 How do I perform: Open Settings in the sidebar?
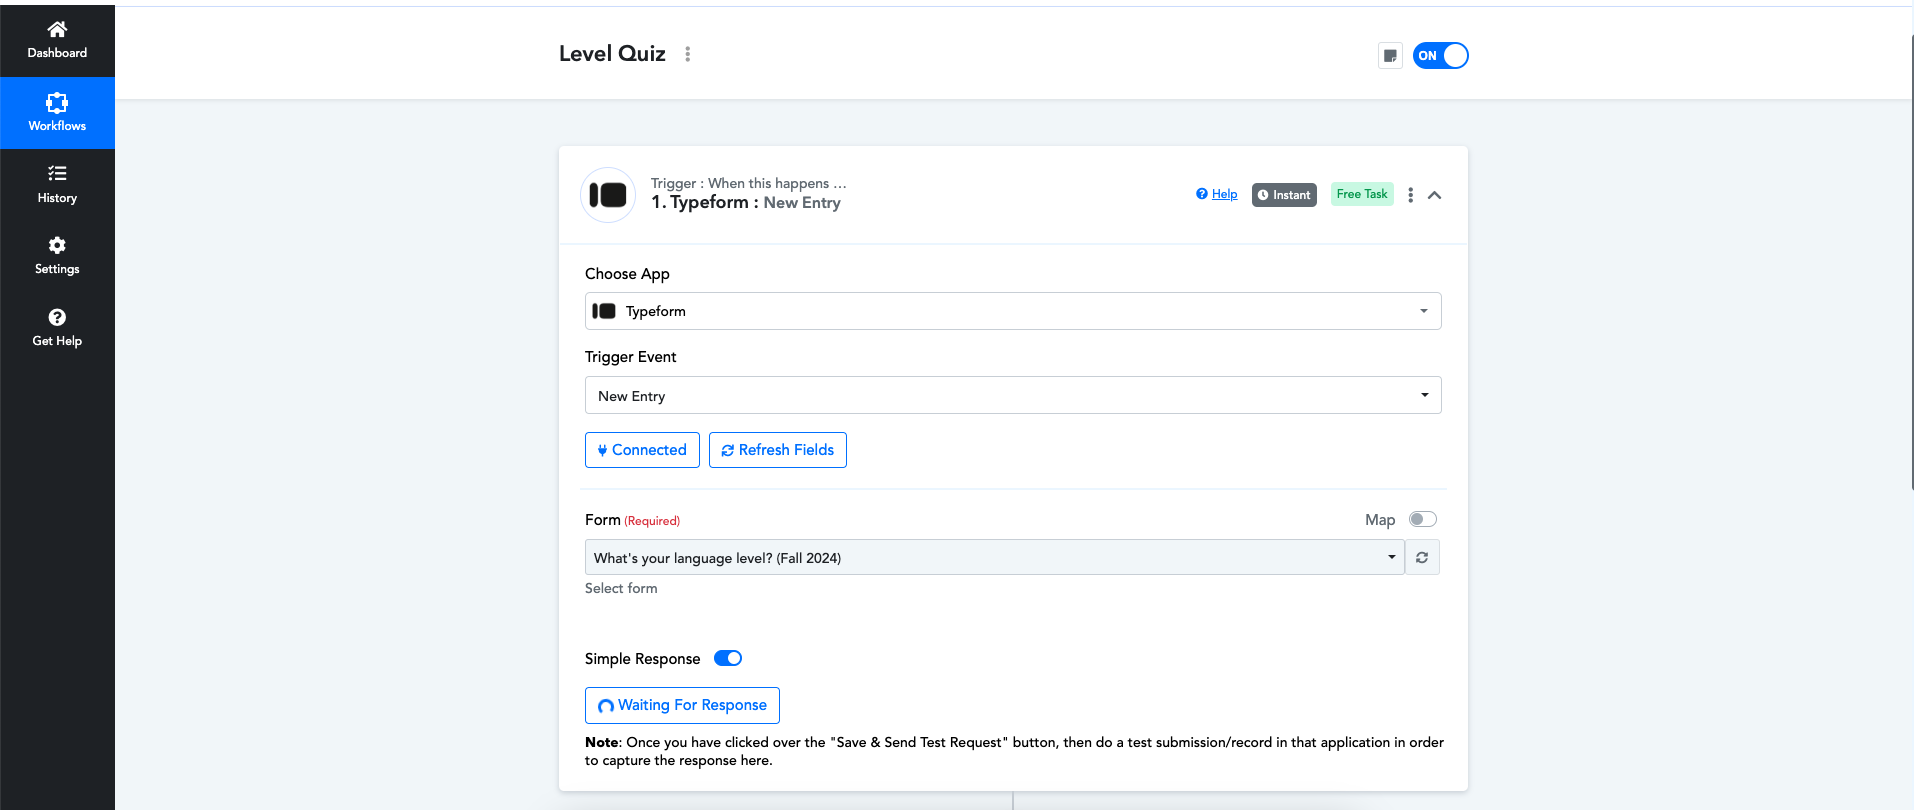tap(57, 256)
